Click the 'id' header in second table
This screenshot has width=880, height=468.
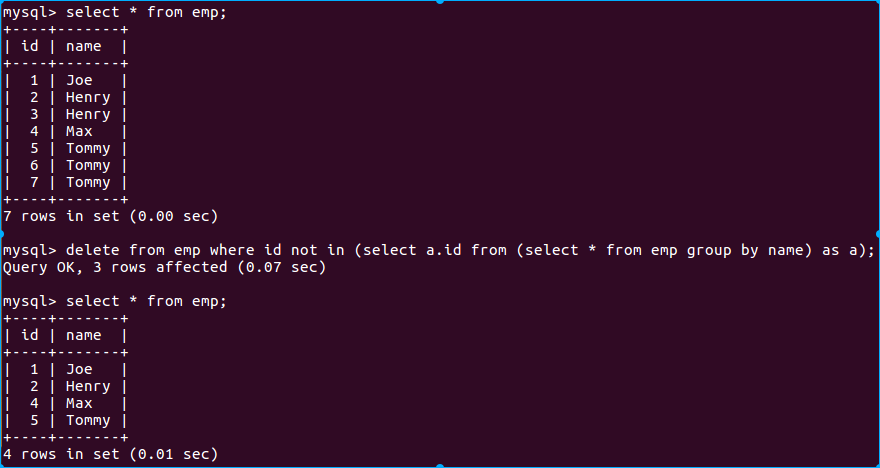(30, 335)
